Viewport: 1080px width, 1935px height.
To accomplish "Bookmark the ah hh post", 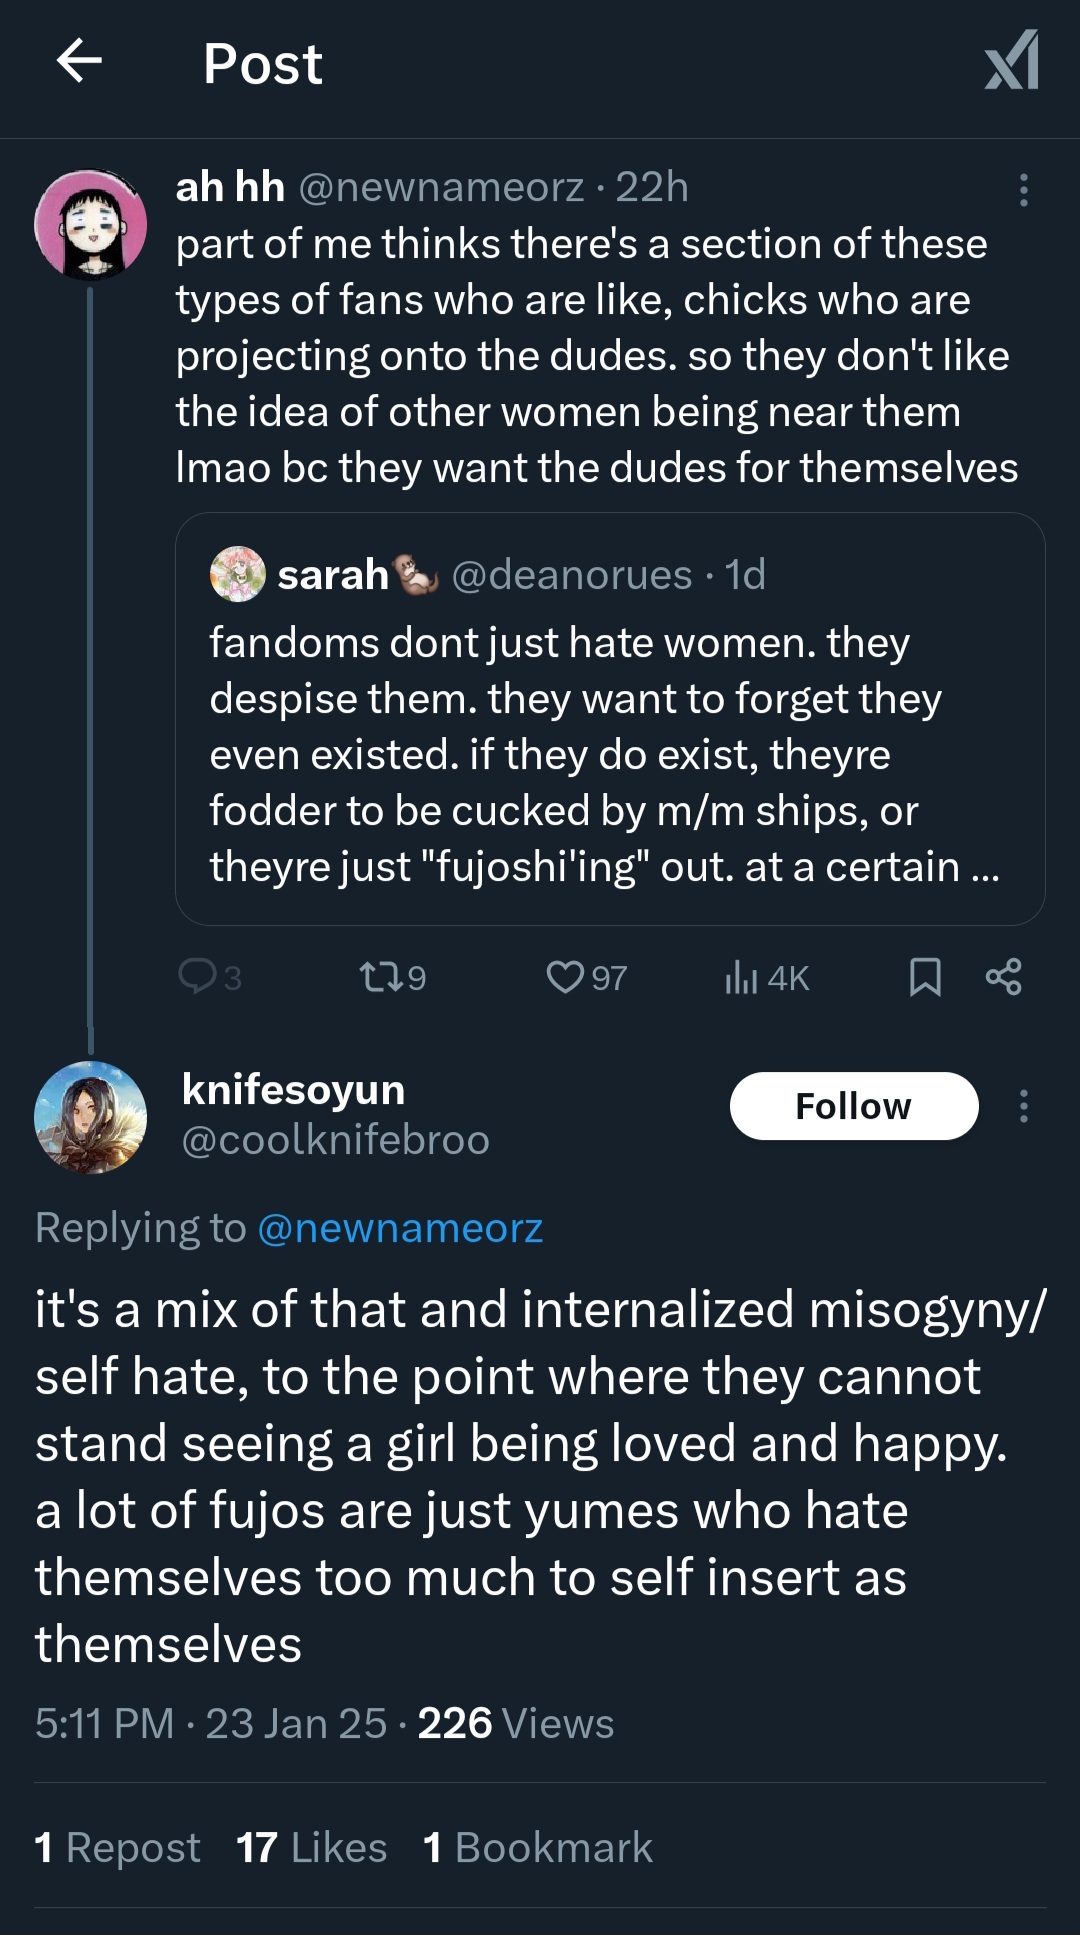I will 925,976.
